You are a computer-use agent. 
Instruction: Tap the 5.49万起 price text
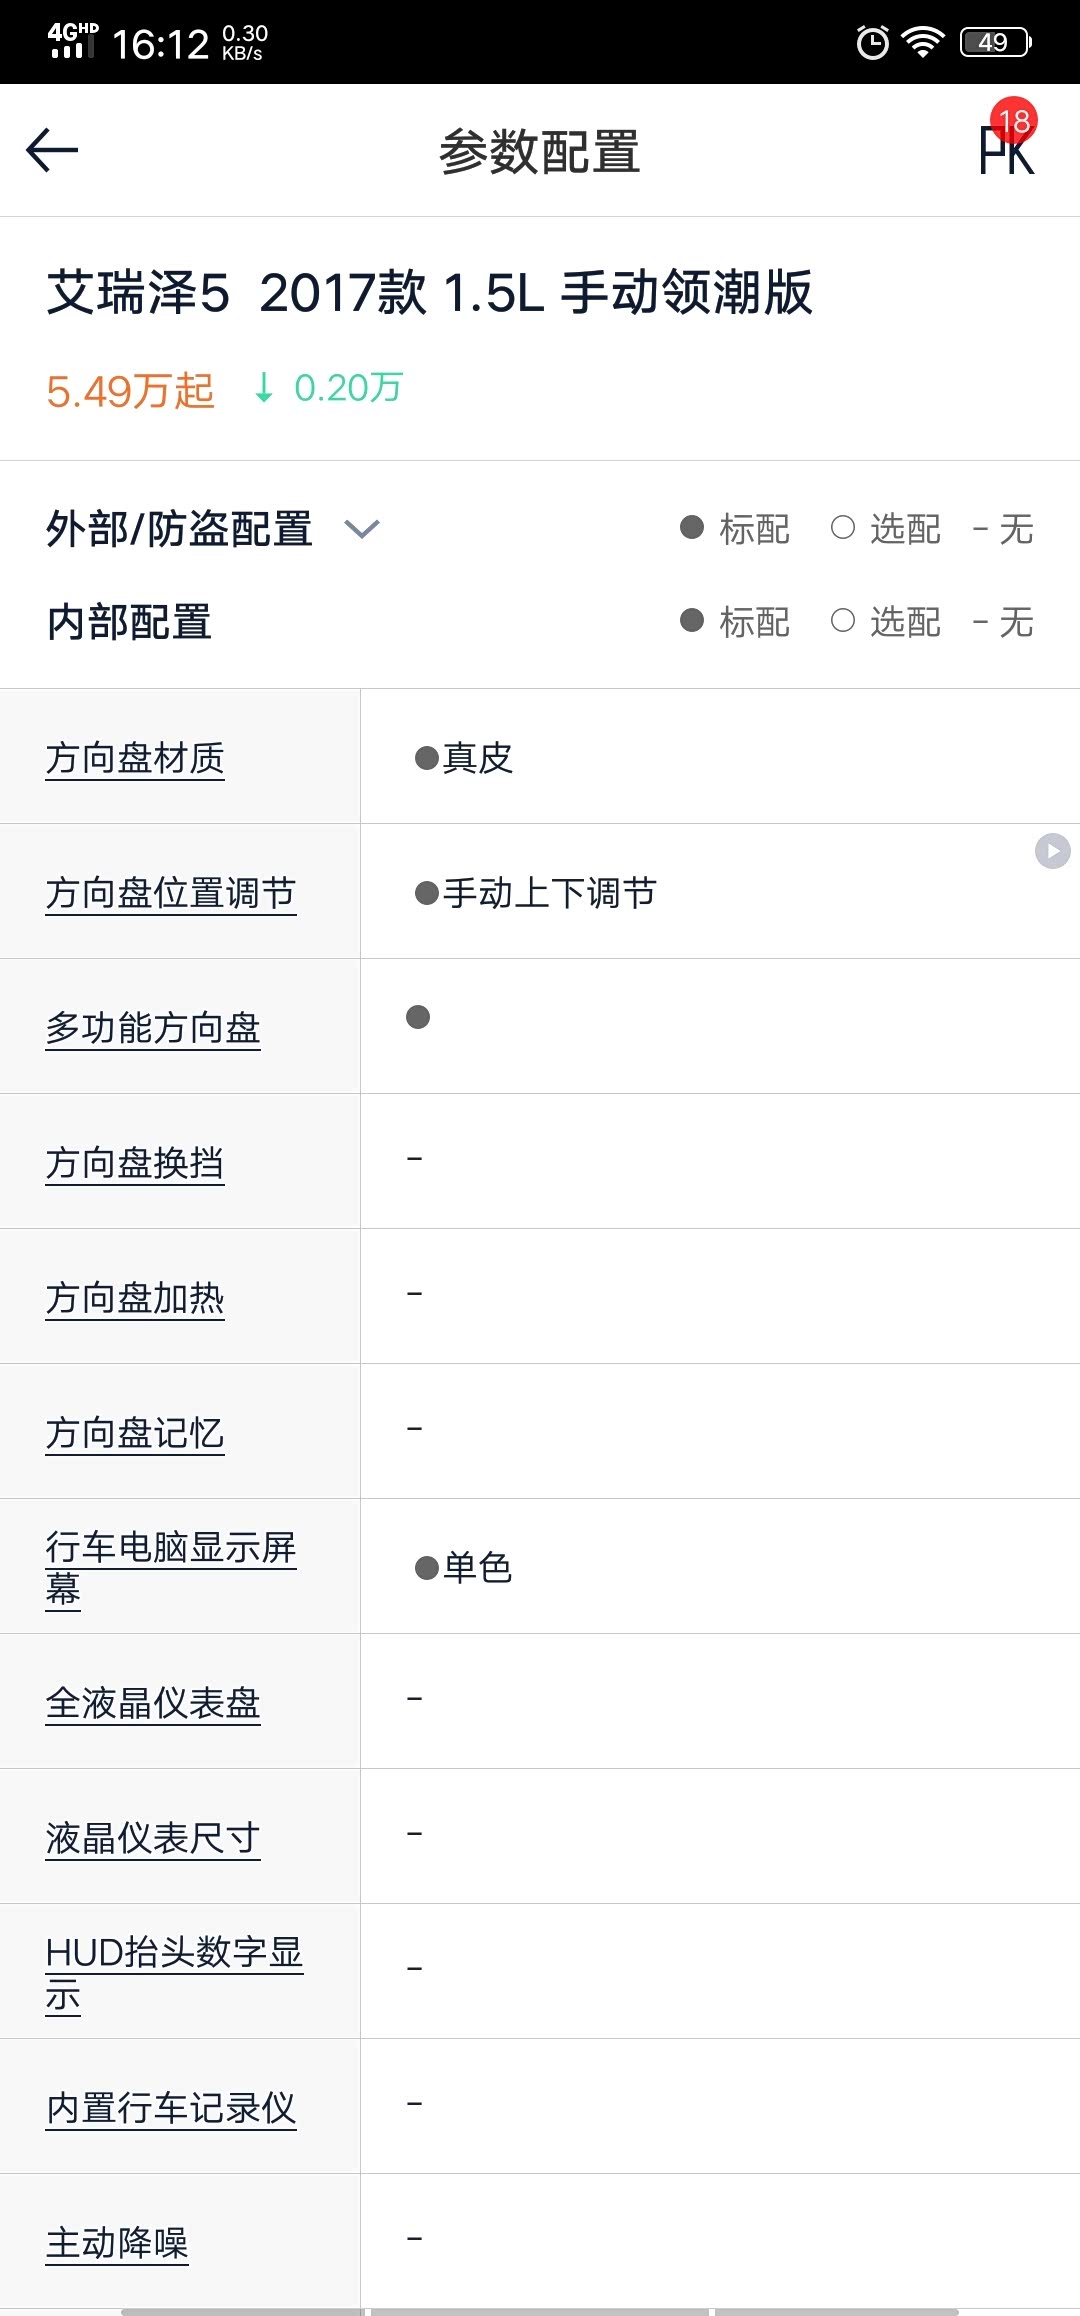coord(130,390)
